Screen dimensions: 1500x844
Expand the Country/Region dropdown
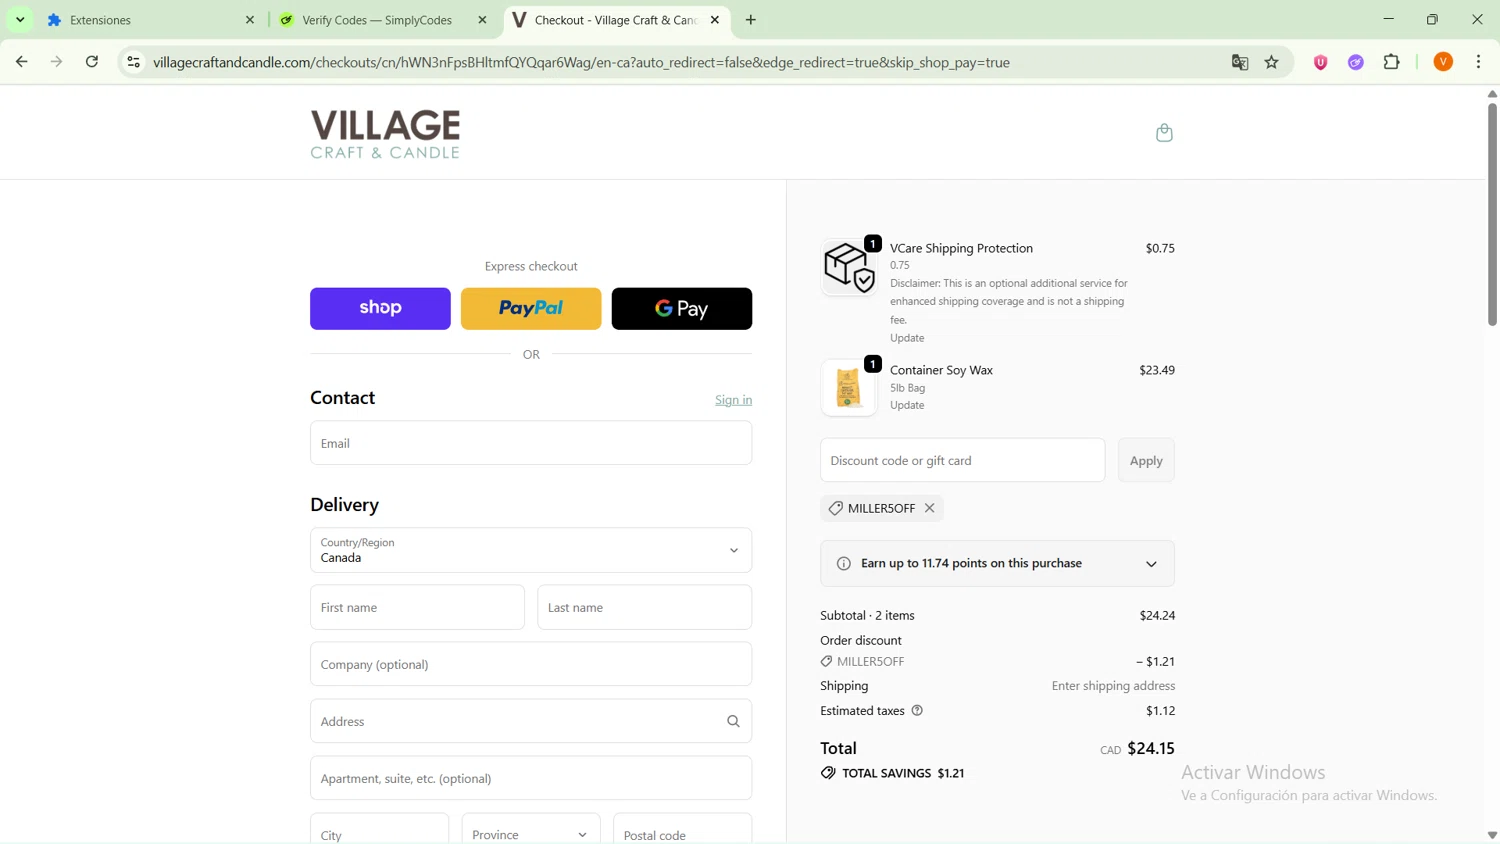pyautogui.click(x=531, y=550)
